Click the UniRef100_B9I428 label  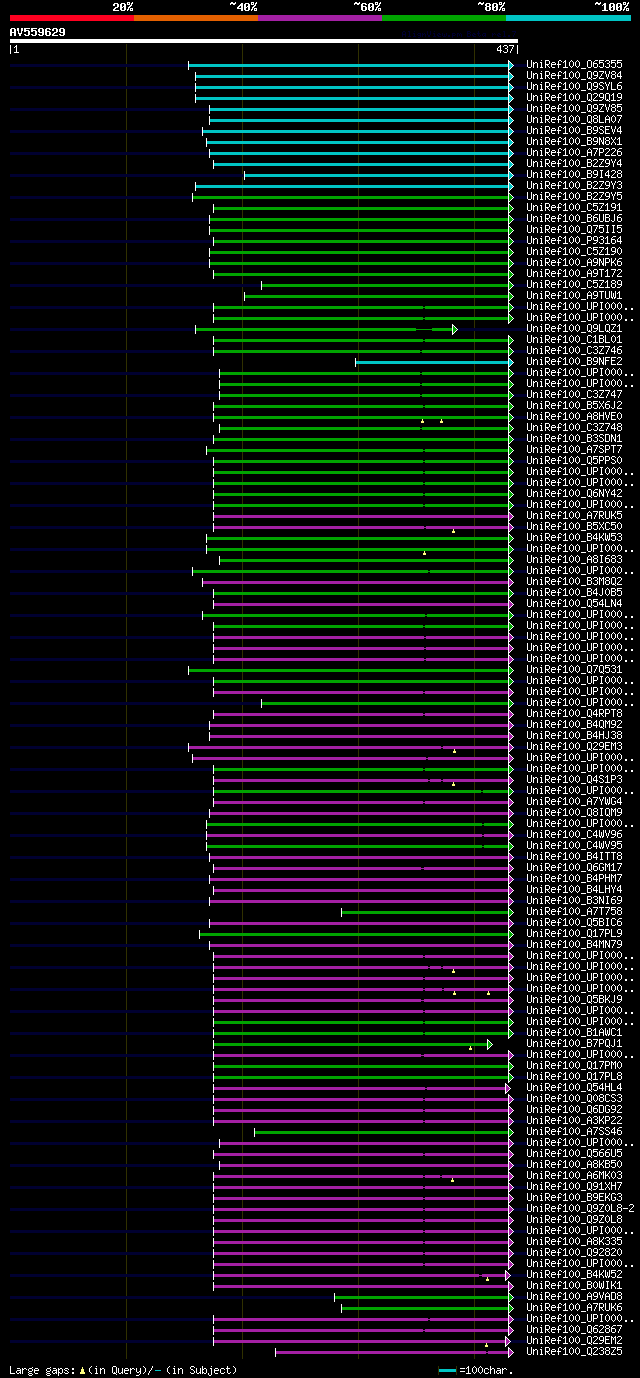[574, 175]
